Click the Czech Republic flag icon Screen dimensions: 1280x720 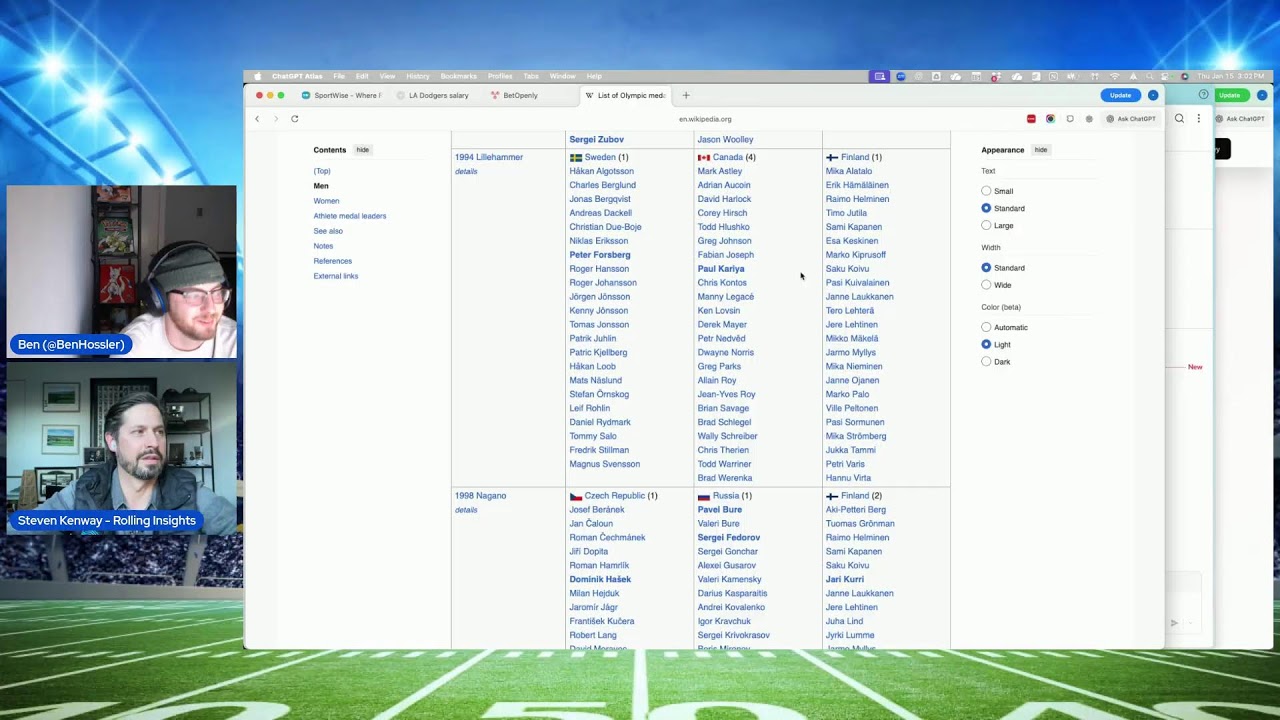[x=576, y=496]
